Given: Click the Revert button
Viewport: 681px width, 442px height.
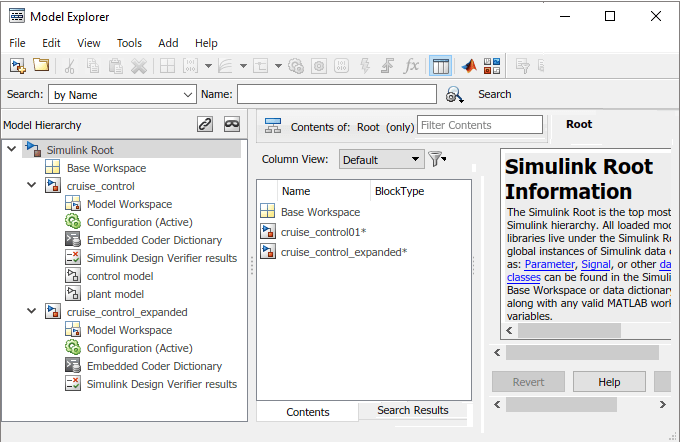Looking at the screenshot, I should click(528, 382).
